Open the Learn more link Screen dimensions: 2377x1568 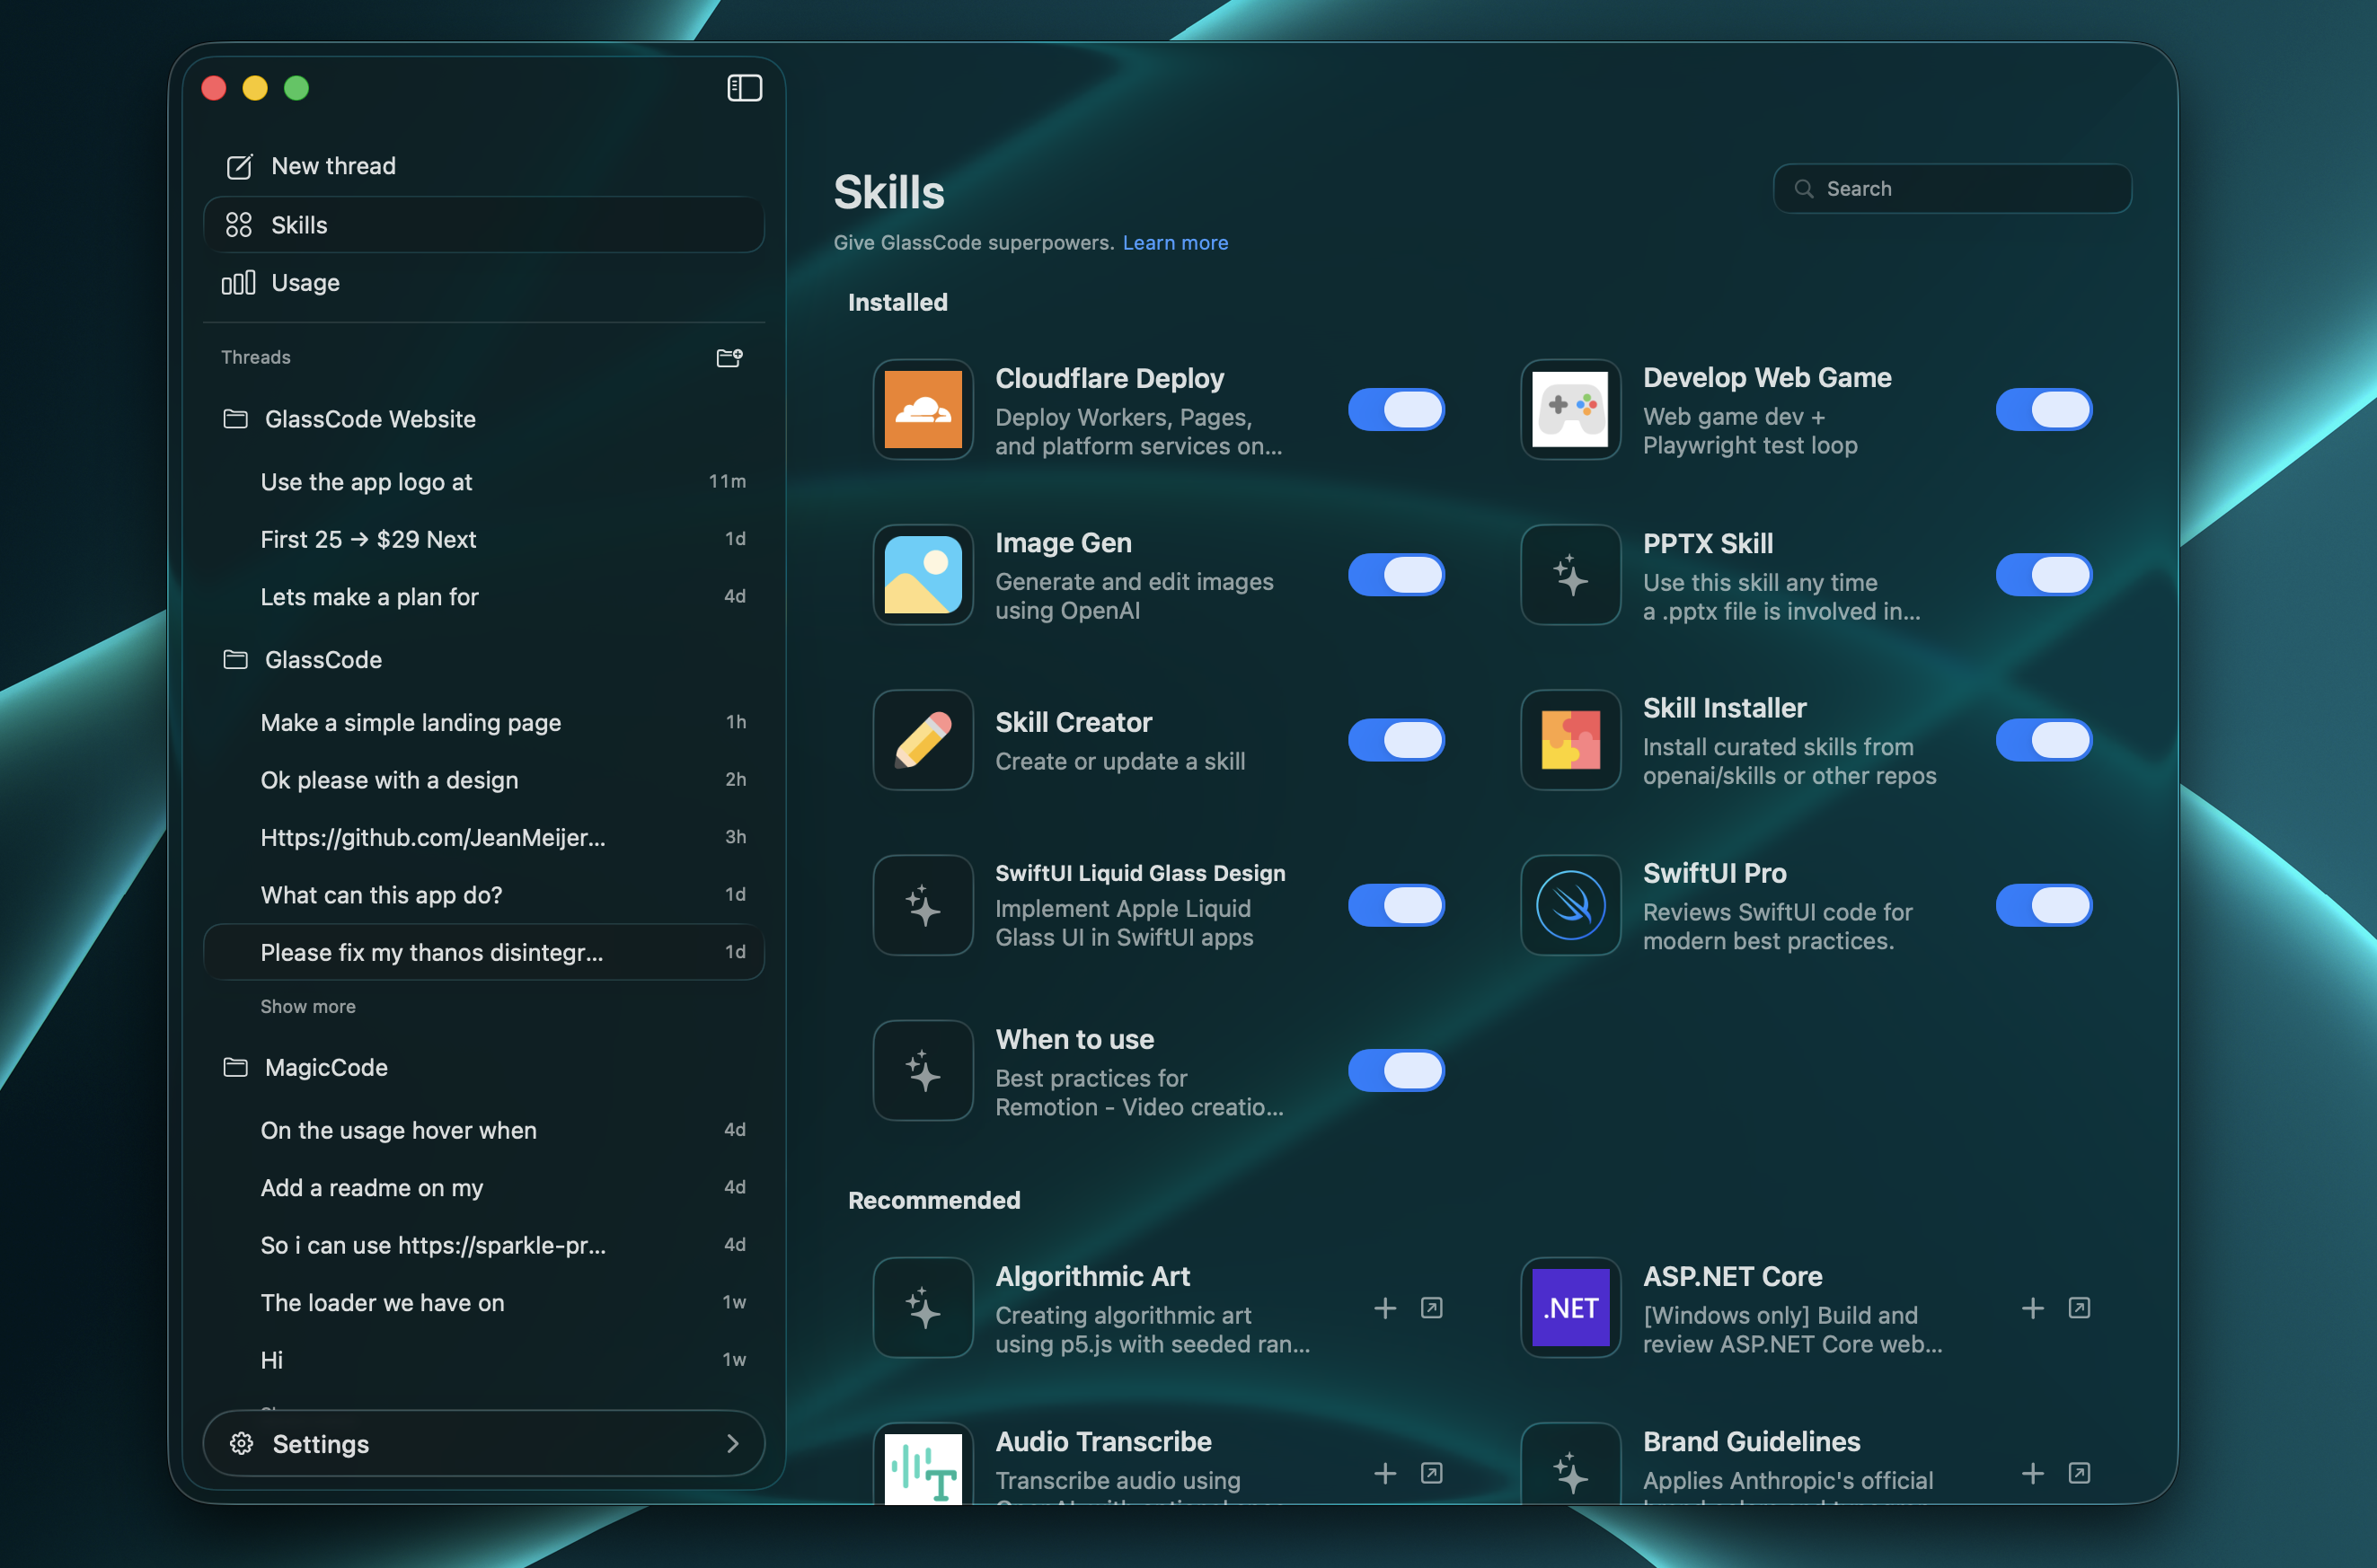1175,243
